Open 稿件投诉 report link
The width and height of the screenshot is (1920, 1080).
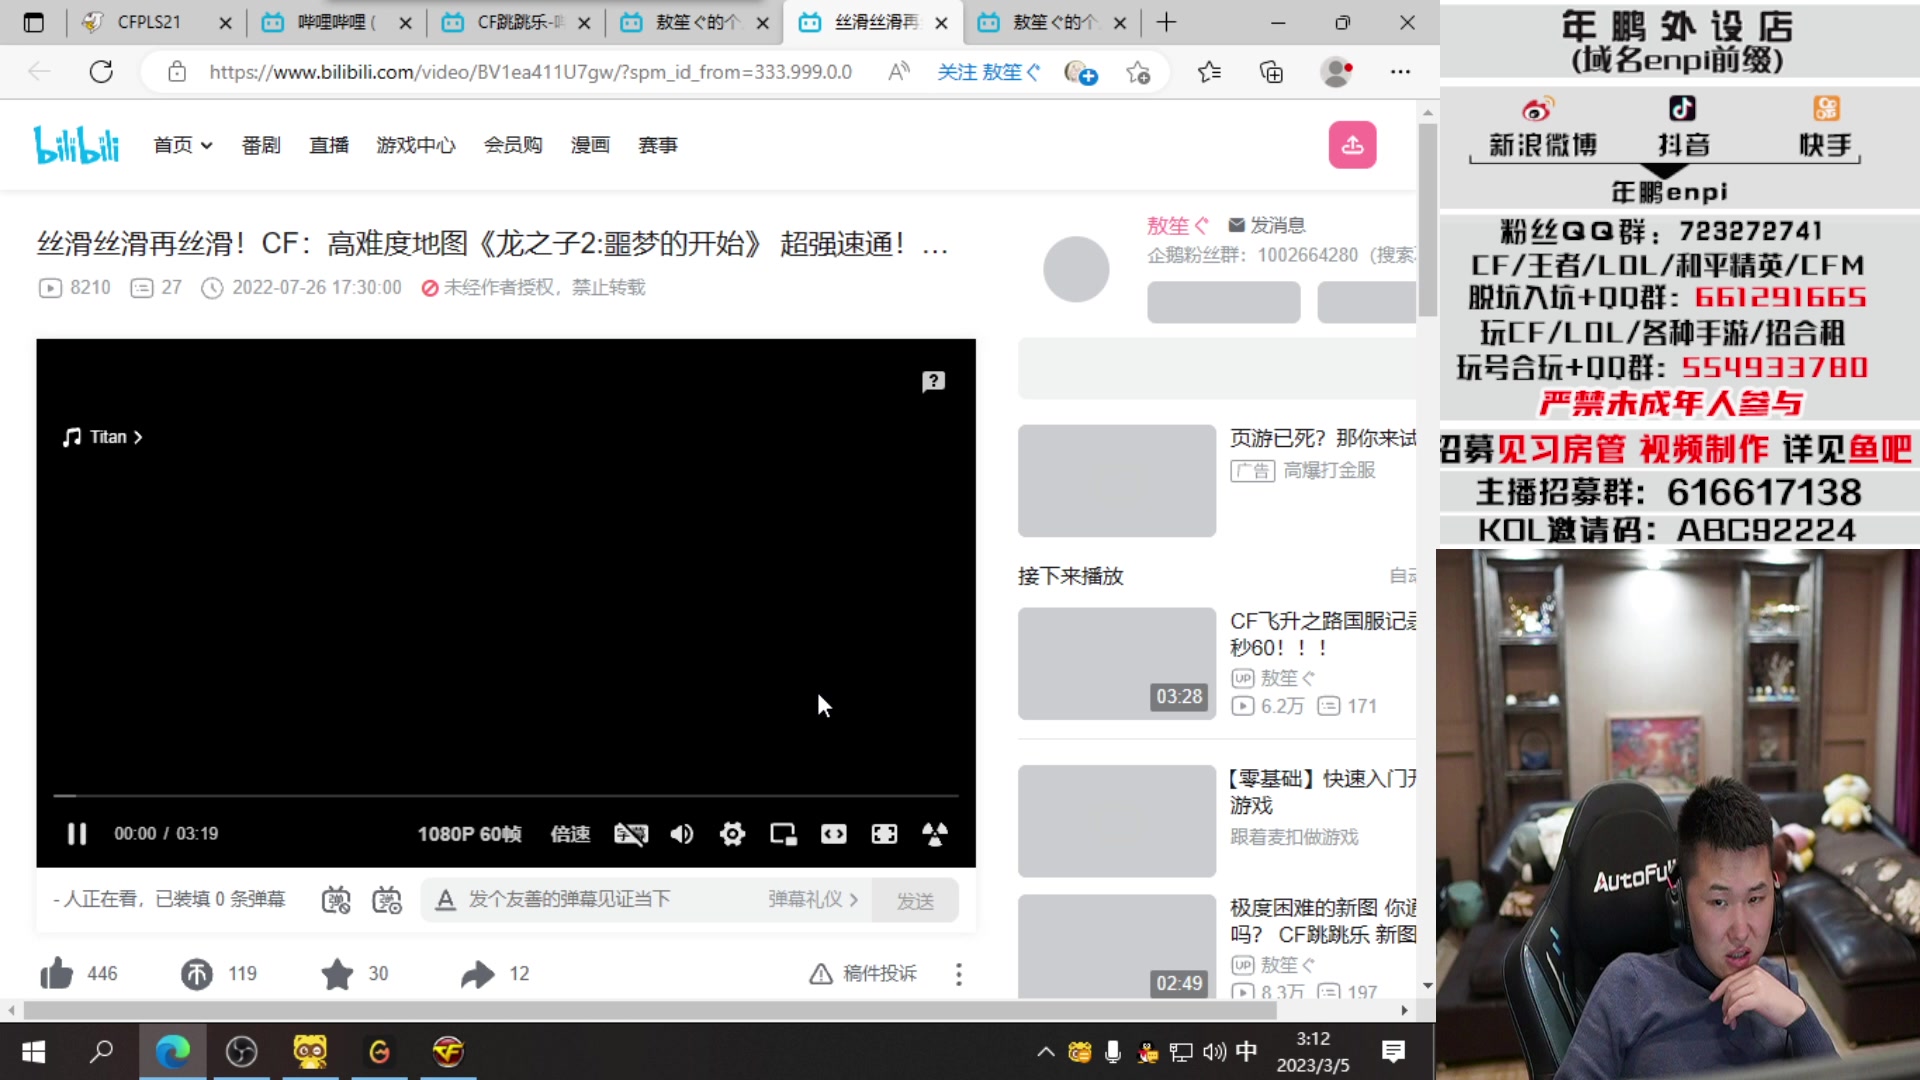(863, 973)
